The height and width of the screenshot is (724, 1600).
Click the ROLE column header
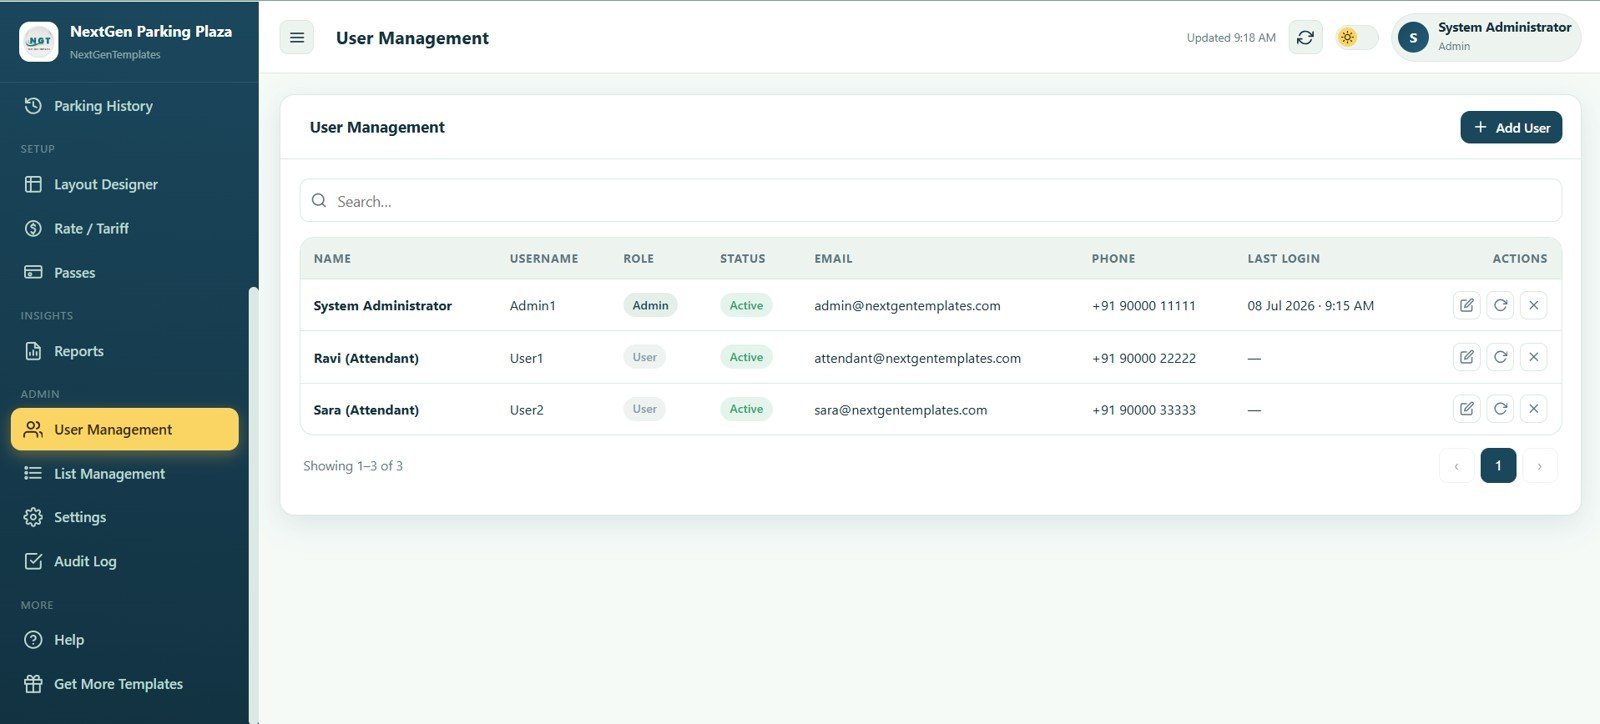(638, 258)
